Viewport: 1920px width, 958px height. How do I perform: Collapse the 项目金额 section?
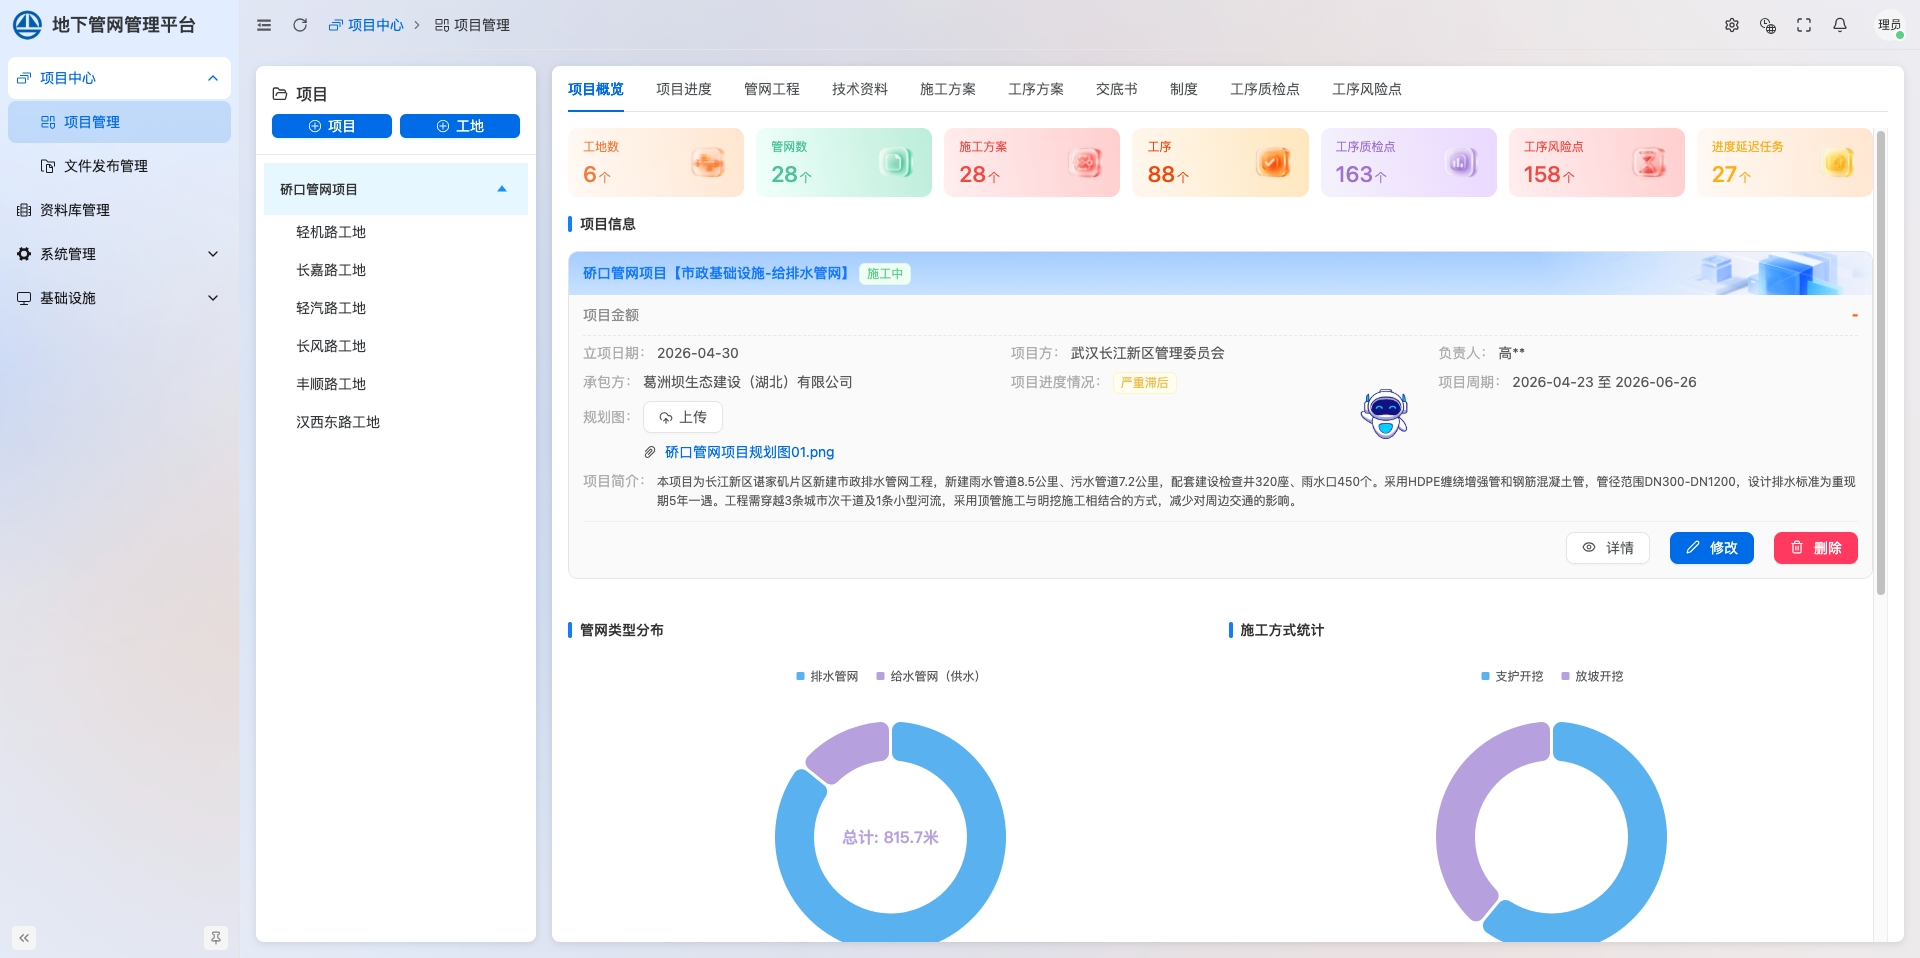point(1854,315)
